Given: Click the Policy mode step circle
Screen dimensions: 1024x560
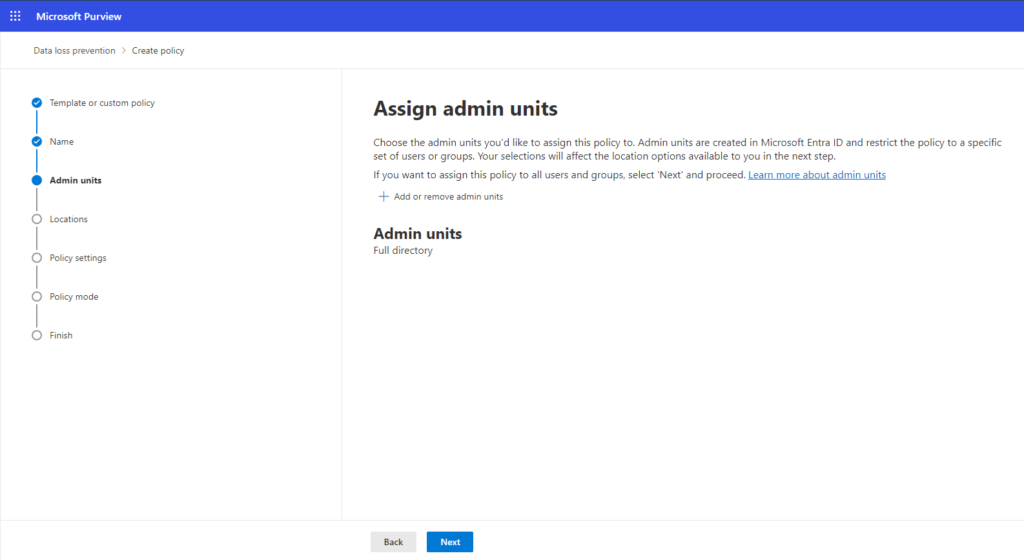Looking at the screenshot, I should pyautogui.click(x=37, y=297).
